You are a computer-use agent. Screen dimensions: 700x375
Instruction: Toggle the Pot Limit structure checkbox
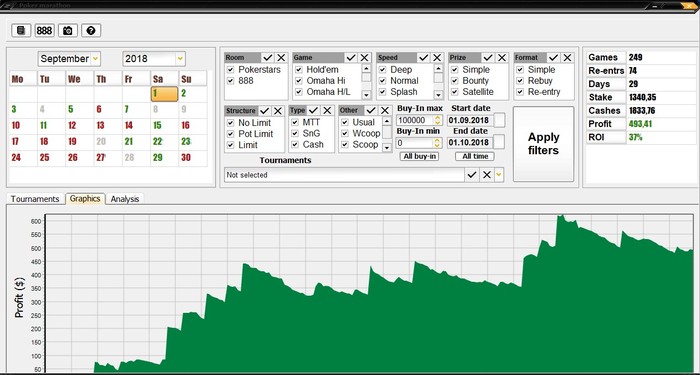click(x=230, y=134)
